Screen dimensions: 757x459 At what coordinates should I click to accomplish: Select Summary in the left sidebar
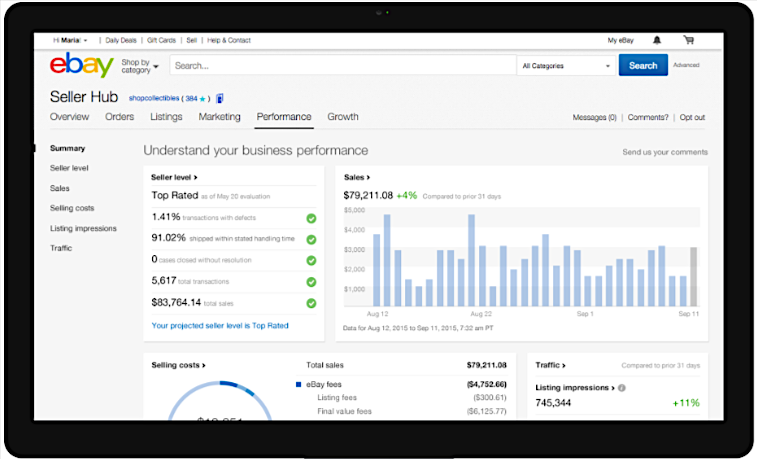point(68,148)
